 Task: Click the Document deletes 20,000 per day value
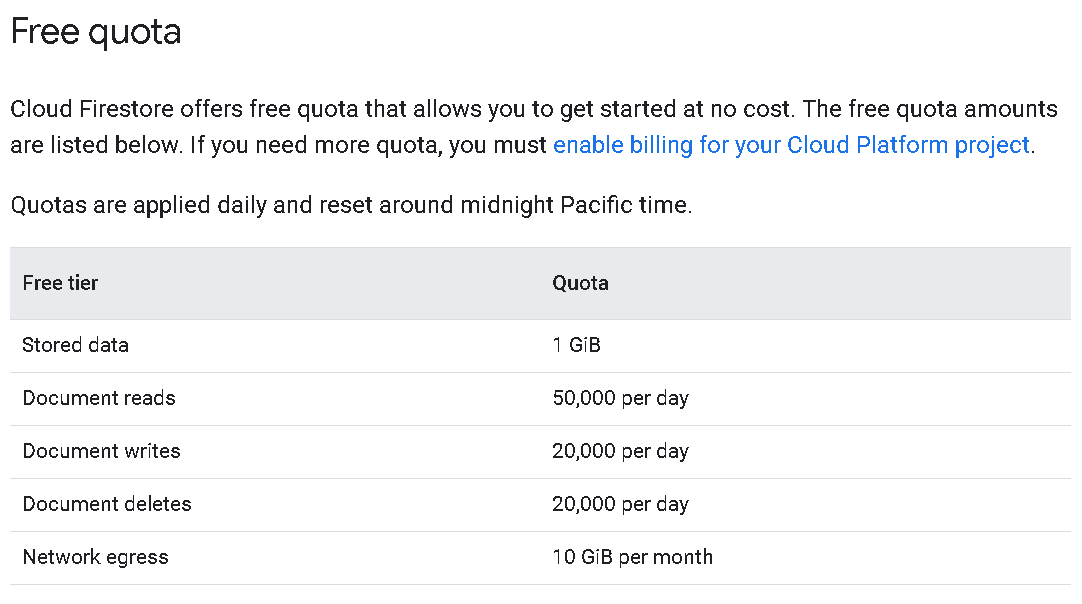click(620, 504)
